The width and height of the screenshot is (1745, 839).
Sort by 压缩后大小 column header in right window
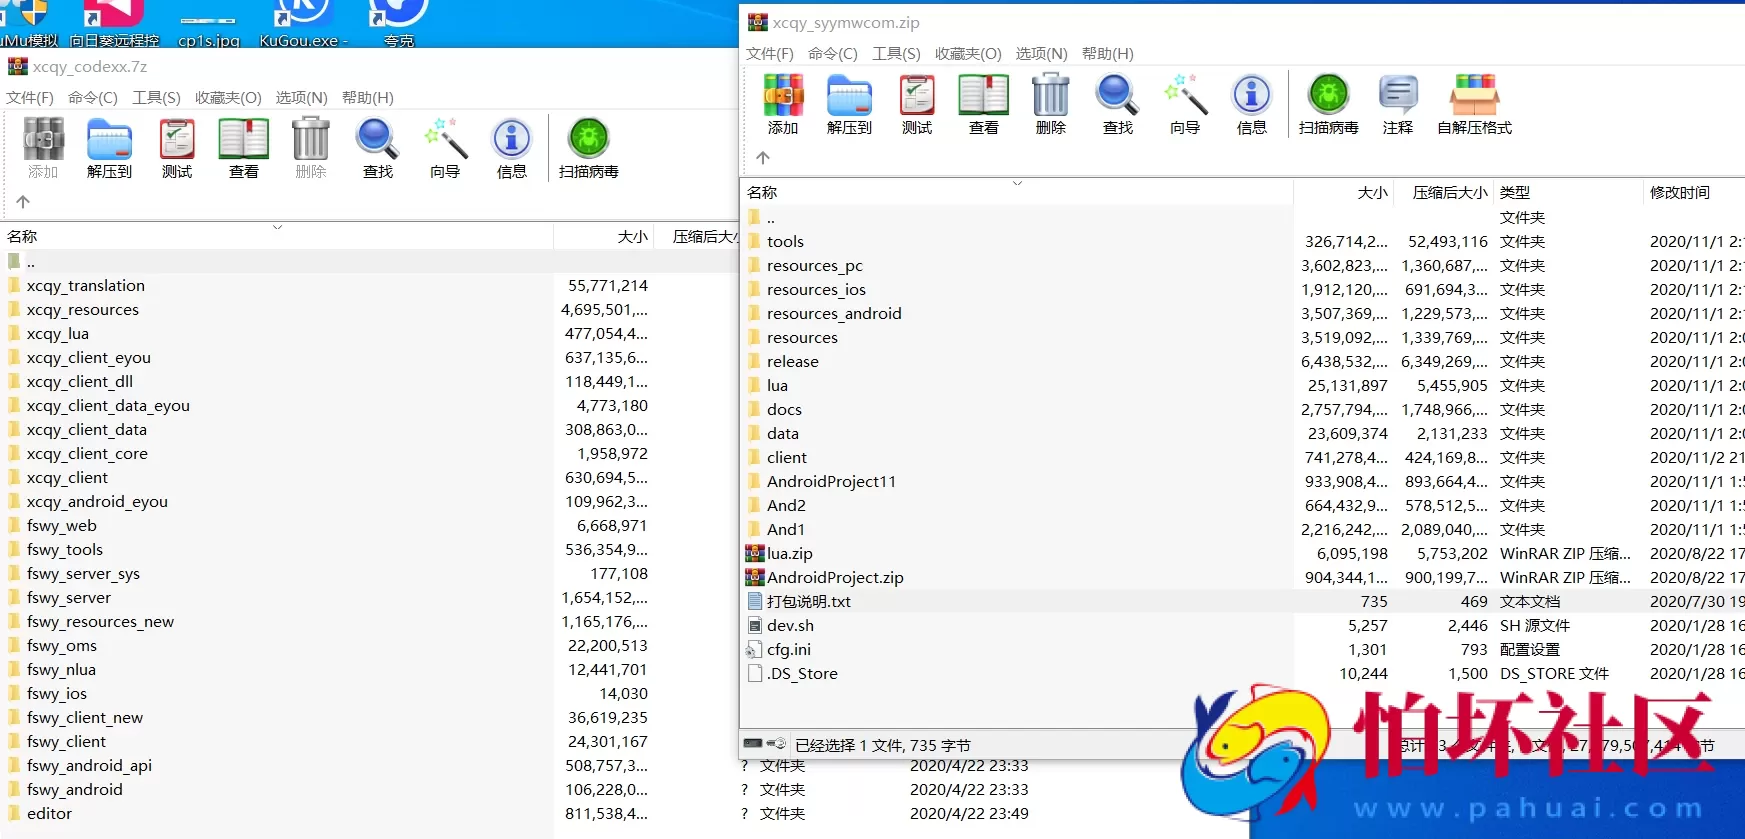point(1449,193)
